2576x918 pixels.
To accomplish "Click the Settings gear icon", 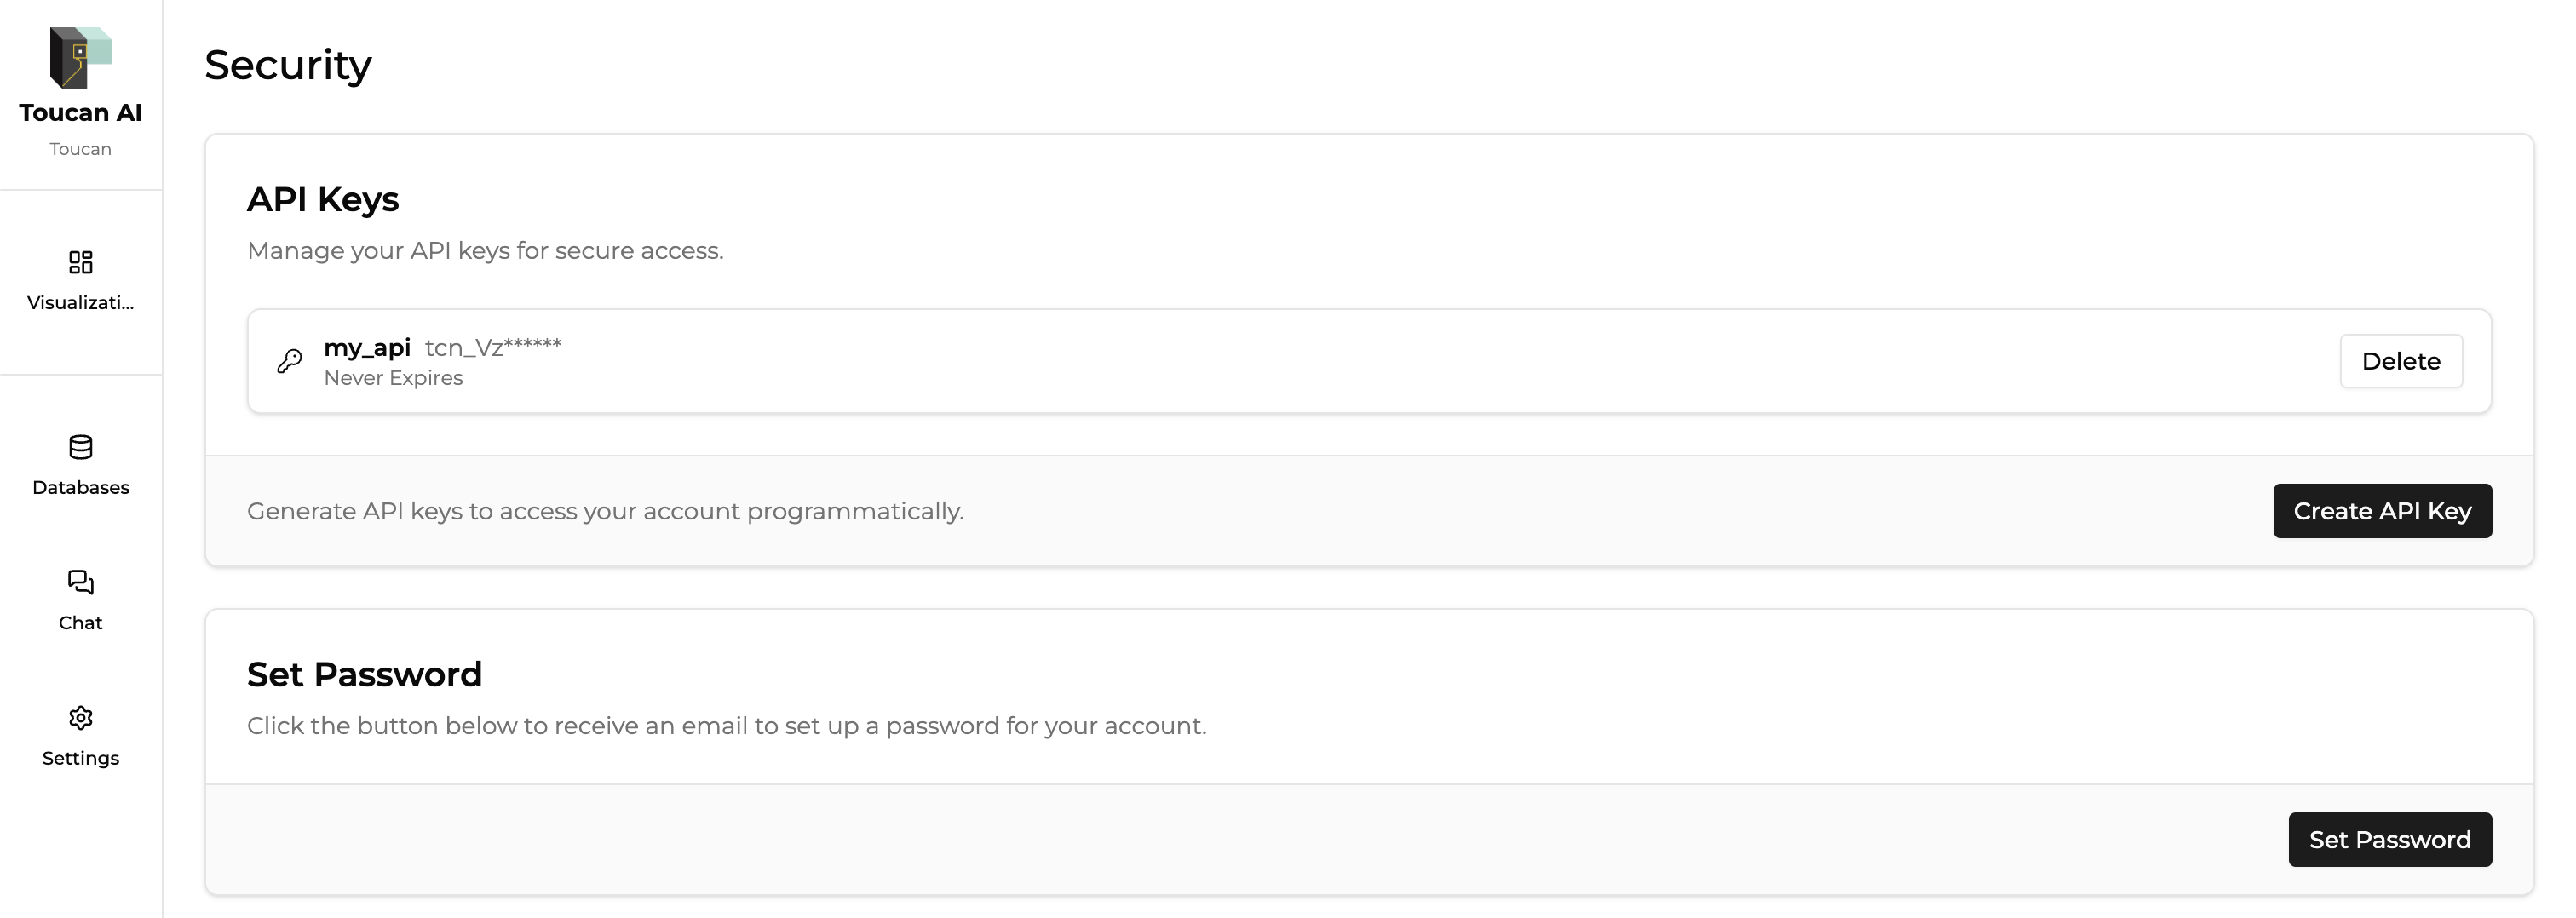I will pyautogui.click(x=80, y=718).
